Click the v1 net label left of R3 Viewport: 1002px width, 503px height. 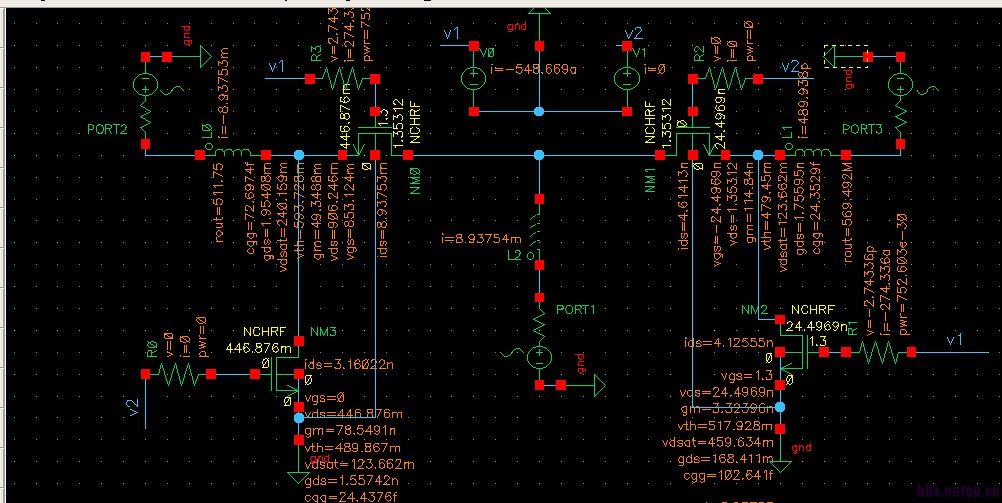[x=276, y=66]
